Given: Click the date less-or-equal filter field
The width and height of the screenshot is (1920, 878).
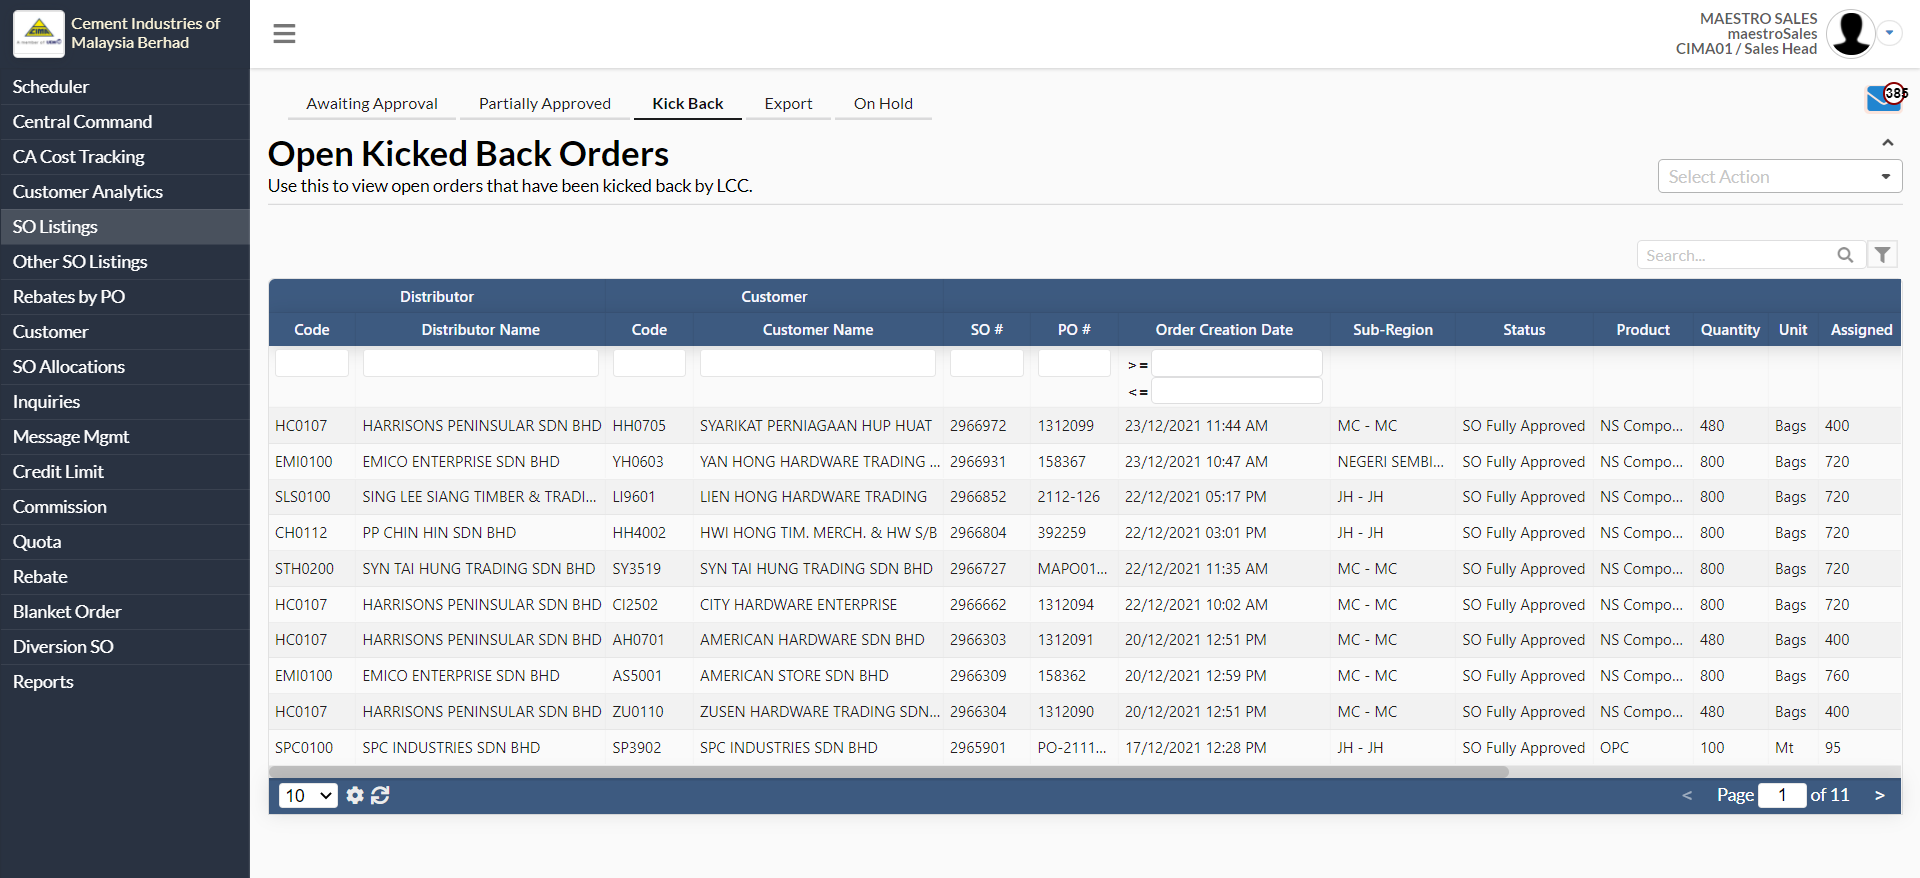Looking at the screenshot, I should click(x=1237, y=390).
